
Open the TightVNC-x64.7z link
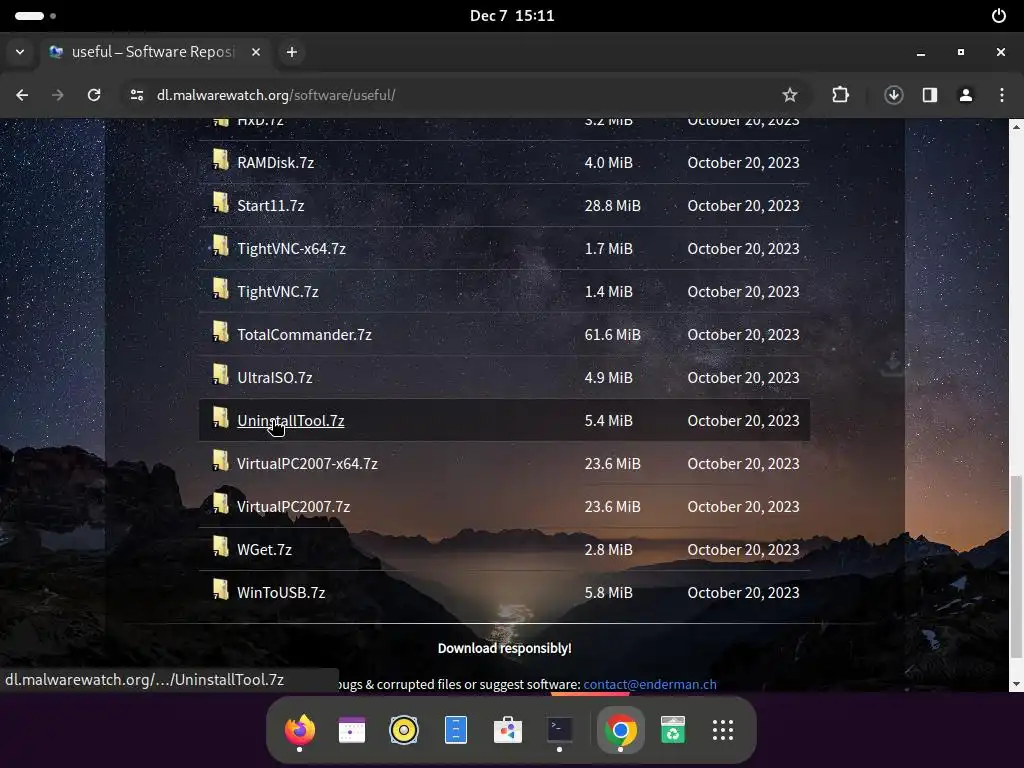[291, 249]
